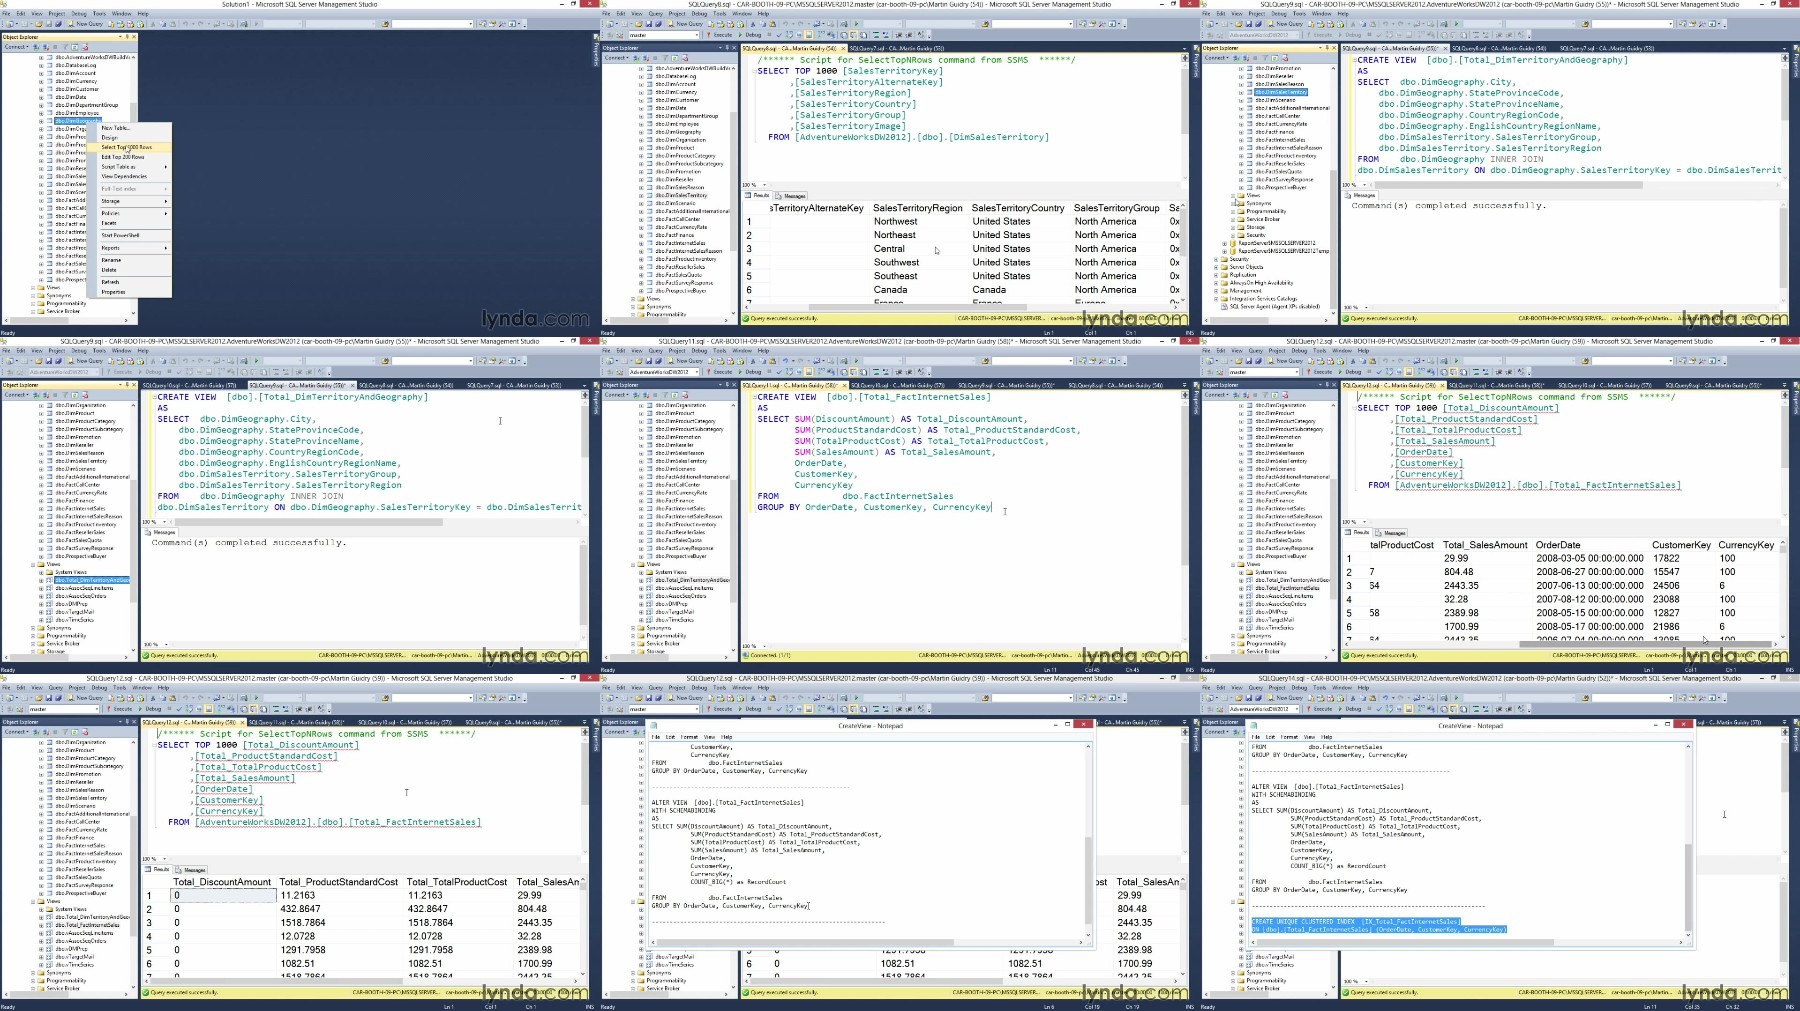
Task: Click Comment out lines icon in SQLQuery8.sql window
Action: (876, 35)
